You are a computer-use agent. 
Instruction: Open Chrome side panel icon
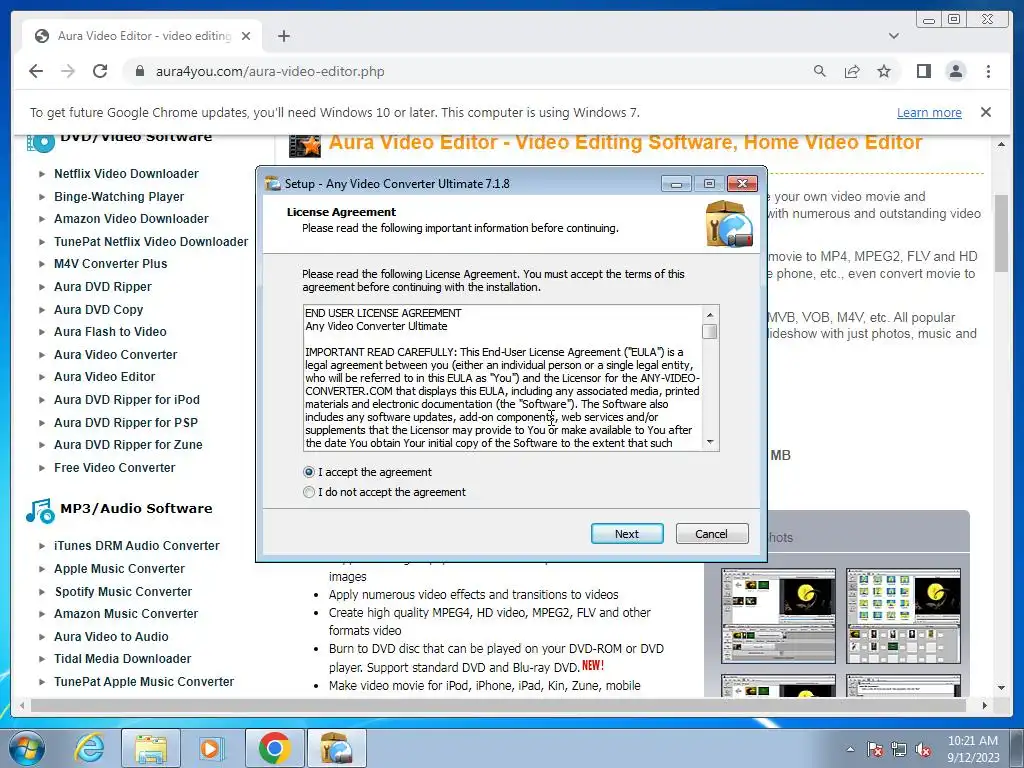(x=923, y=71)
